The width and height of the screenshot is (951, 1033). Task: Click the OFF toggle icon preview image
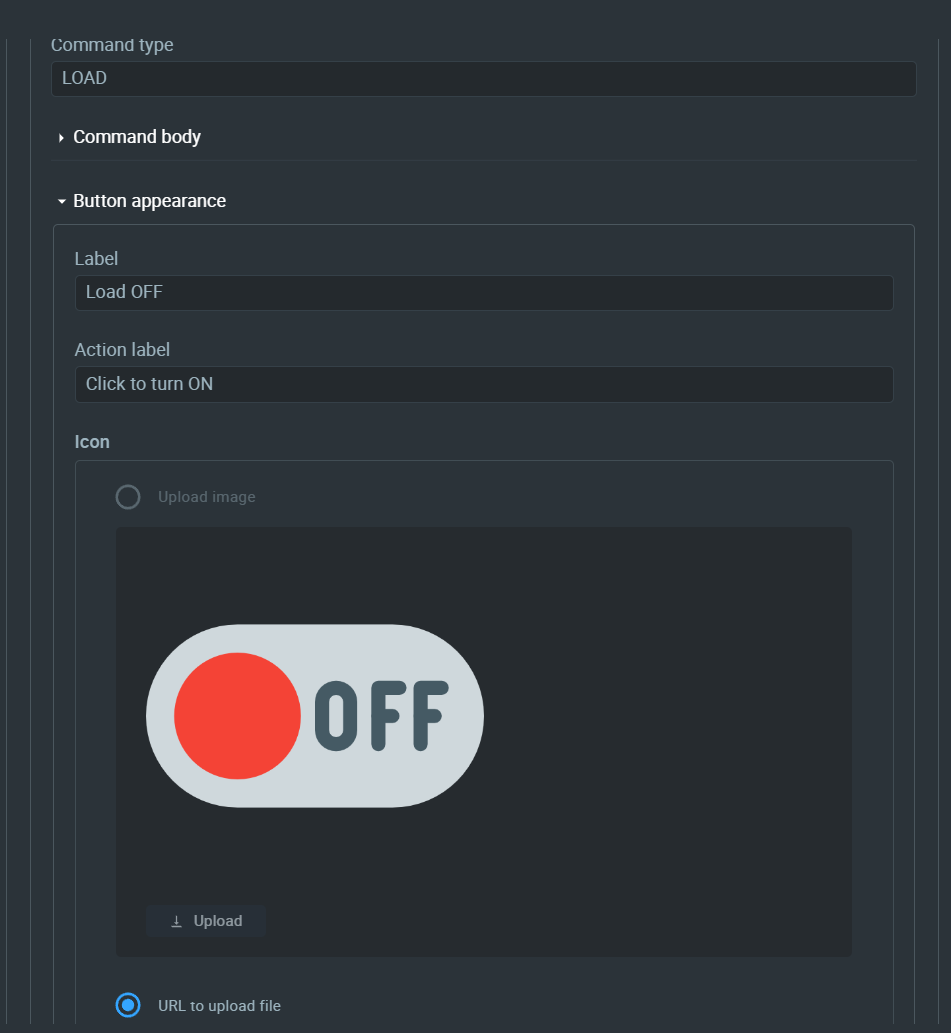[315, 715]
